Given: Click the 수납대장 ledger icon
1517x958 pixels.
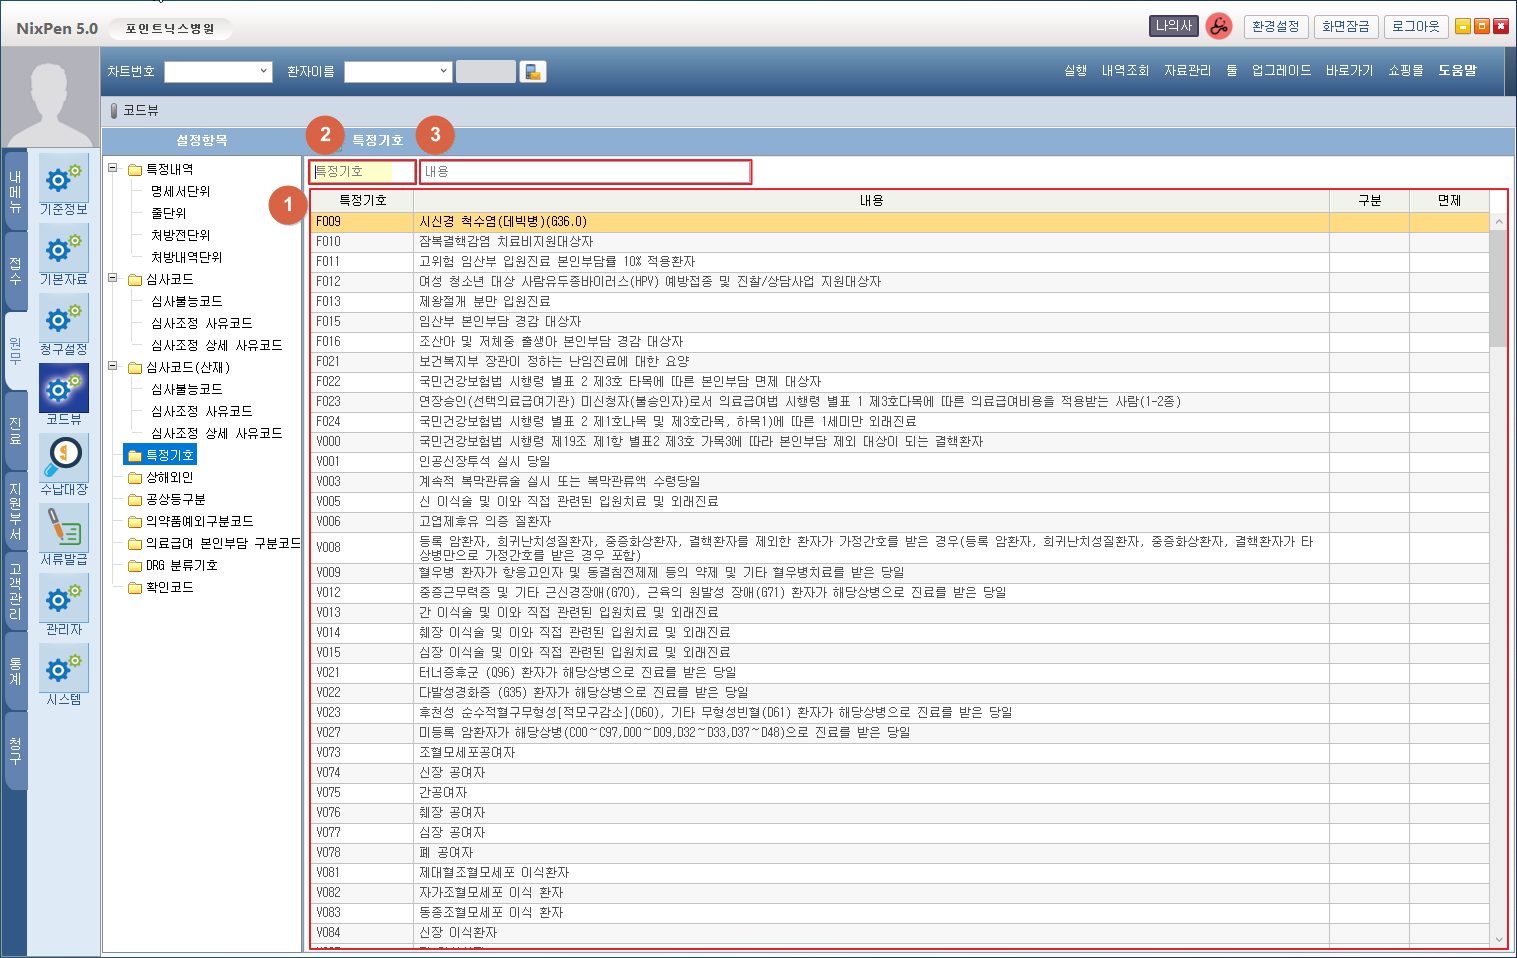Looking at the screenshot, I should 64,460.
